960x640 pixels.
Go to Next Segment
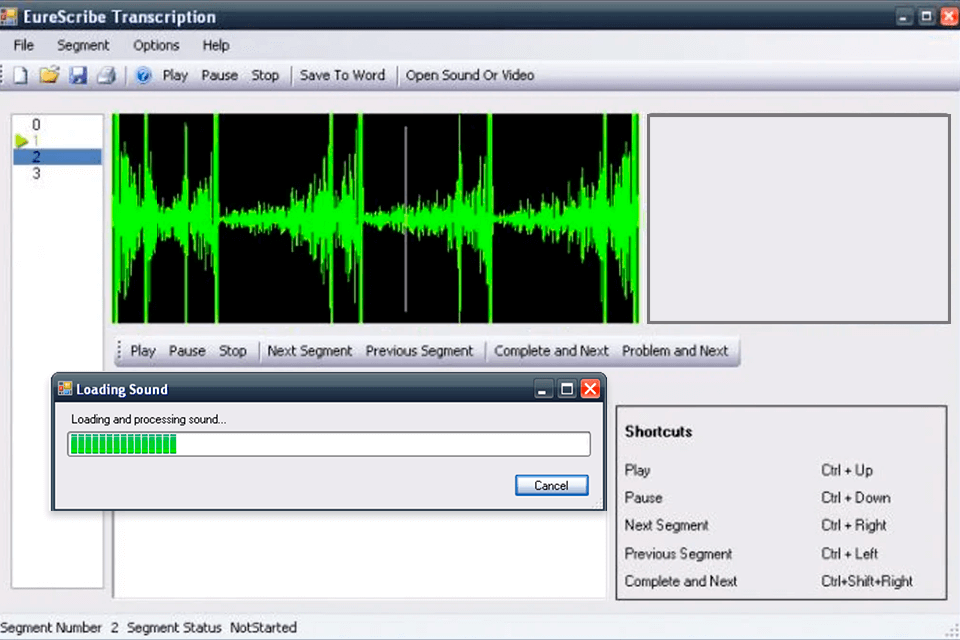click(310, 351)
